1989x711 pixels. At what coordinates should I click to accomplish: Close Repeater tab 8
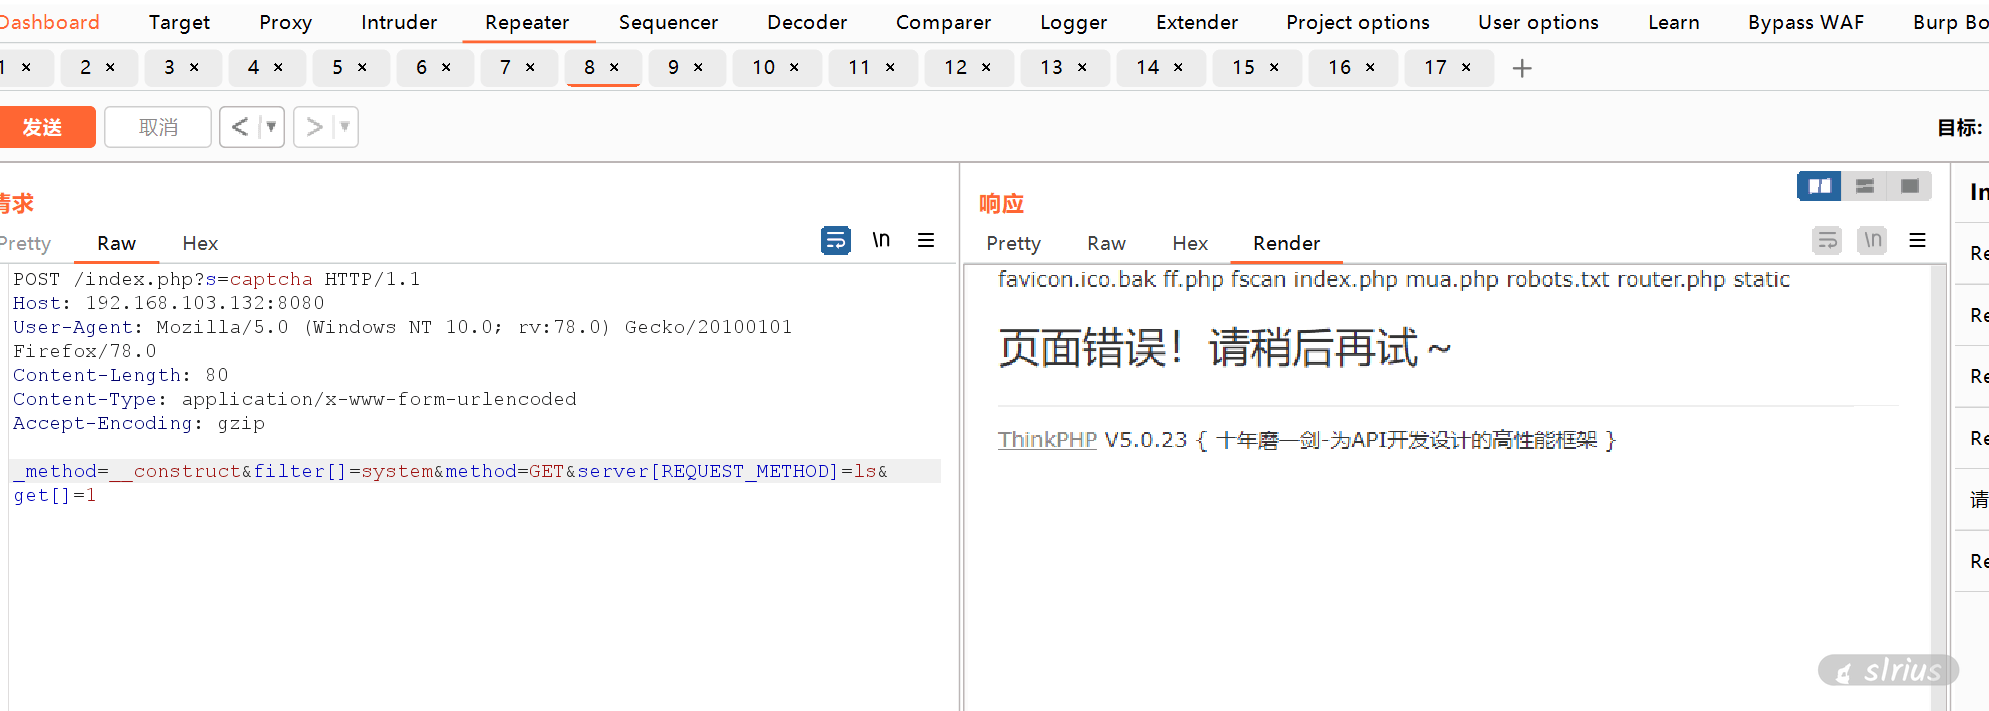click(x=614, y=67)
